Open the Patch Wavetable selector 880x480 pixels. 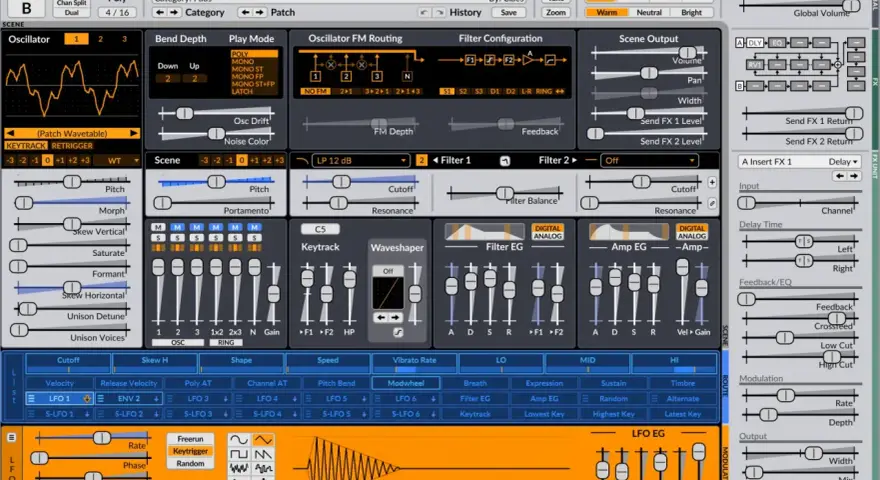[72, 134]
